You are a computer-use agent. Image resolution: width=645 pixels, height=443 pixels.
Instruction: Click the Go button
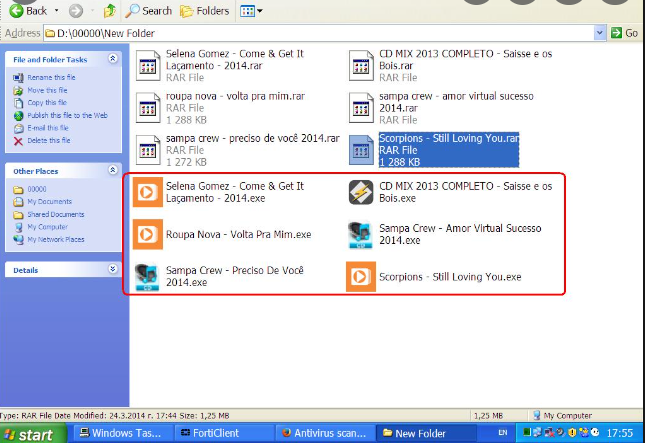624,33
